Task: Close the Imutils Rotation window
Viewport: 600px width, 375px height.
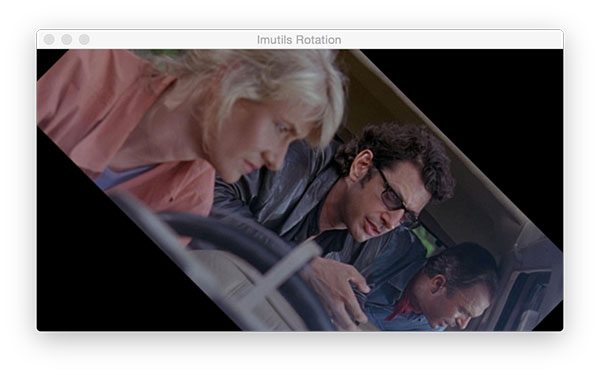Action: 49,39
